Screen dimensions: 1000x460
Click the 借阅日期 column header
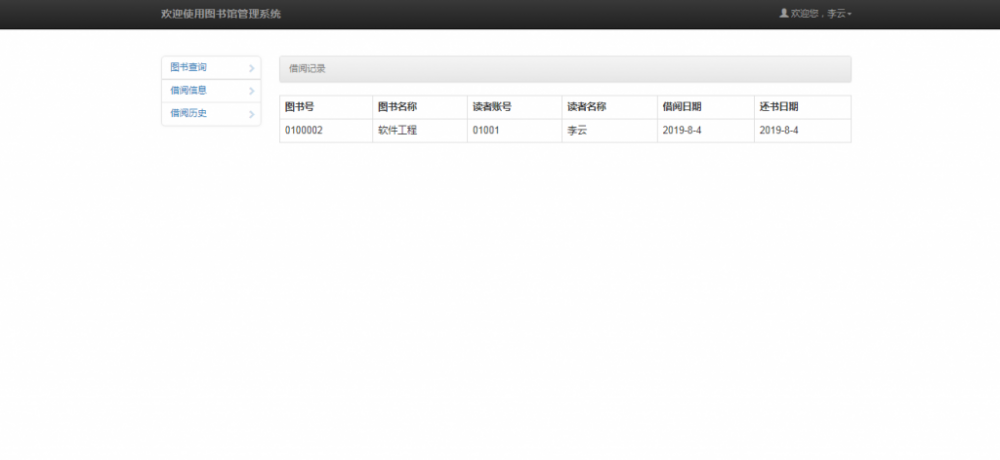pyautogui.click(x=706, y=107)
